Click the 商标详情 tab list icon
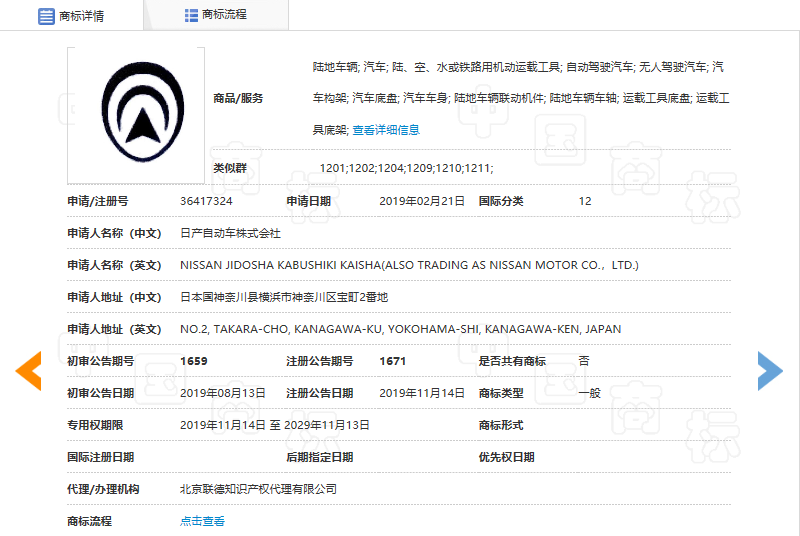This screenshot has height=536, width=800. (46, 16)
